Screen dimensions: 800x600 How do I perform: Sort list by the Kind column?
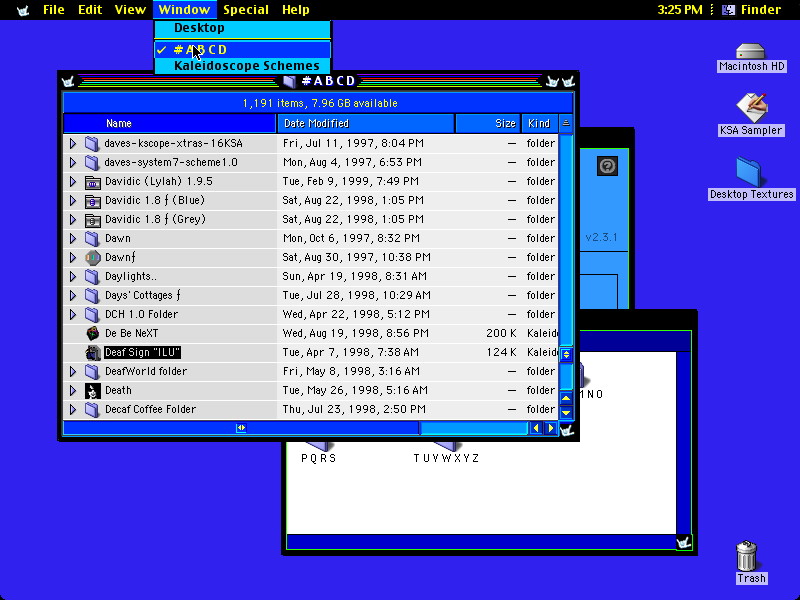tap(539, 123)
